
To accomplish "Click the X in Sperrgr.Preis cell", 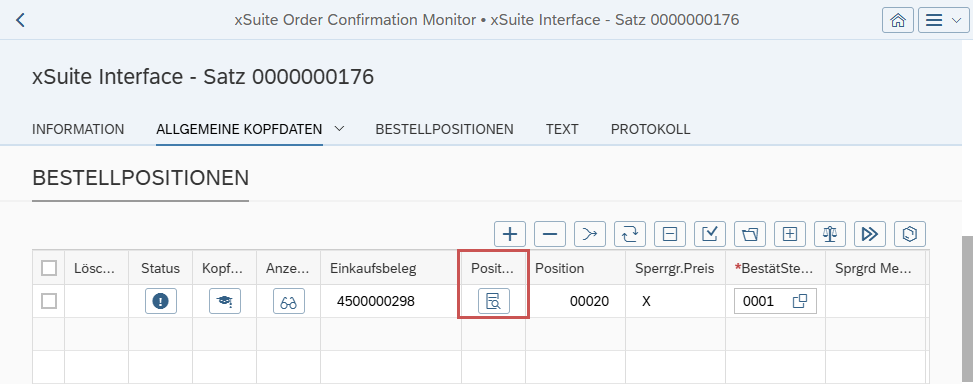I will [647, 301].
